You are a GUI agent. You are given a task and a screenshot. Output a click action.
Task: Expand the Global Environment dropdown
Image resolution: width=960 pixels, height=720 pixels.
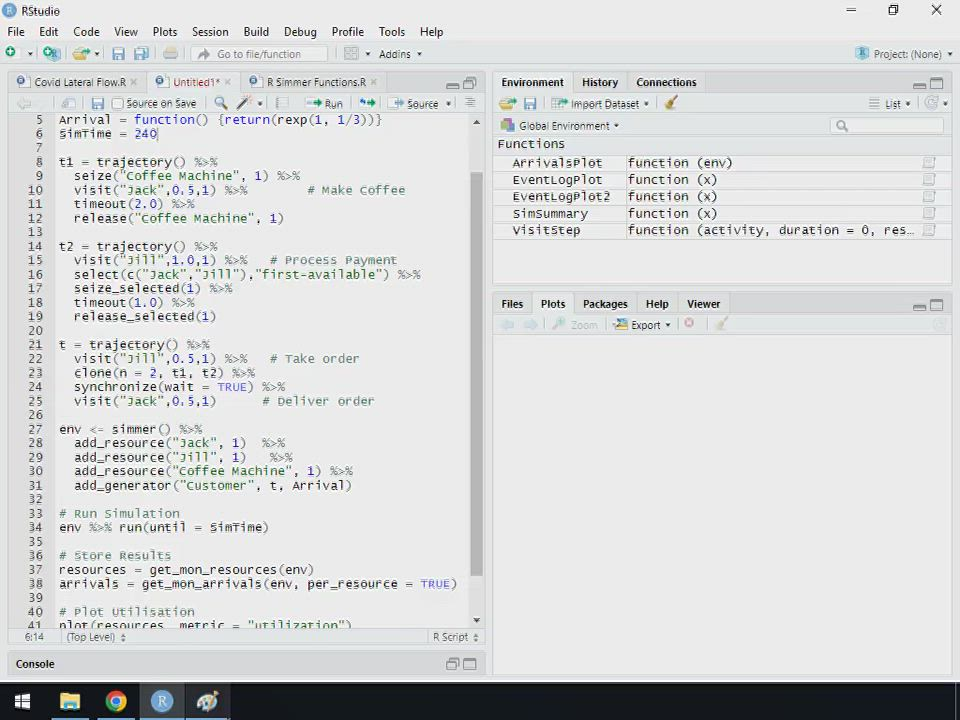click(568, 126)
